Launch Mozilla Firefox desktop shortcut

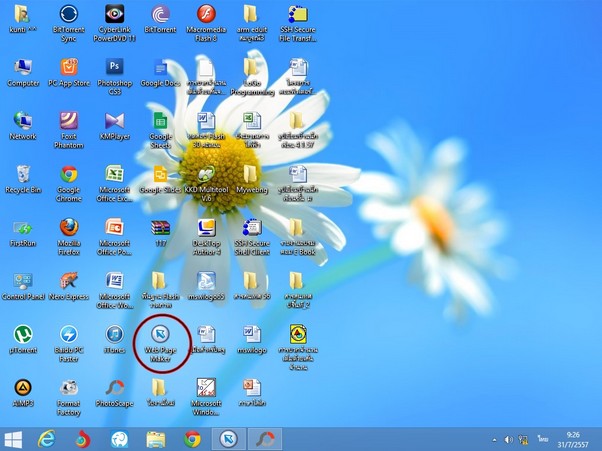[x=69, y=237]
